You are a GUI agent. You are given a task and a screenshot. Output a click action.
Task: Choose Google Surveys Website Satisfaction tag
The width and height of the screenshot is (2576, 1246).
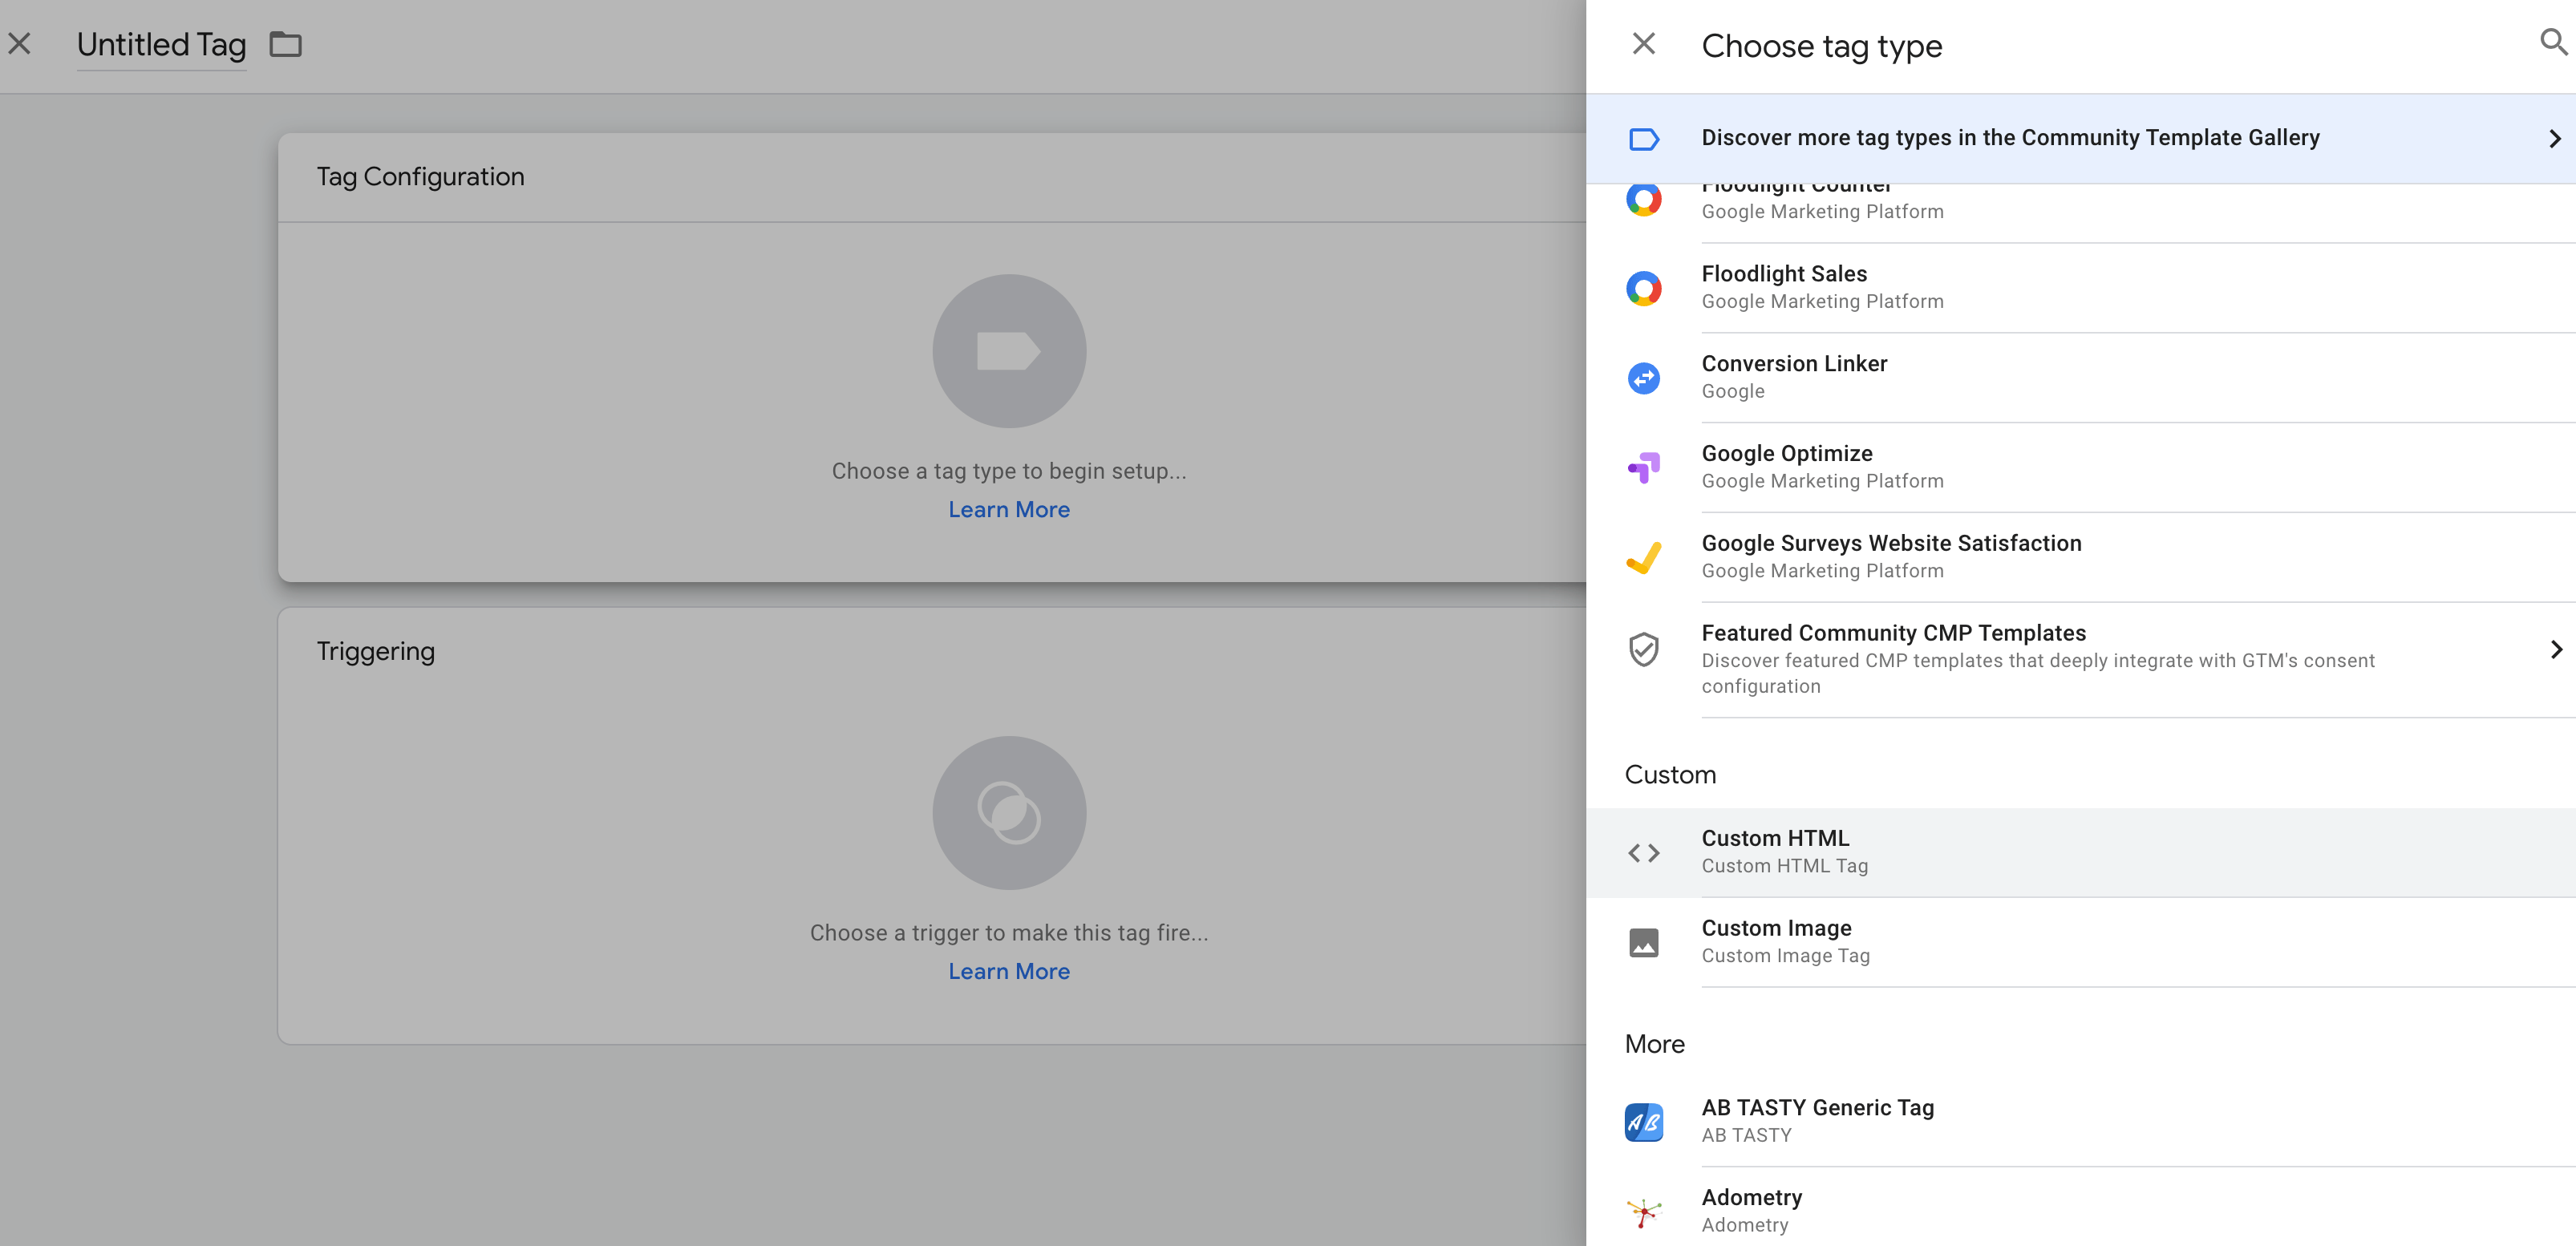click(x=2081, y=558)
